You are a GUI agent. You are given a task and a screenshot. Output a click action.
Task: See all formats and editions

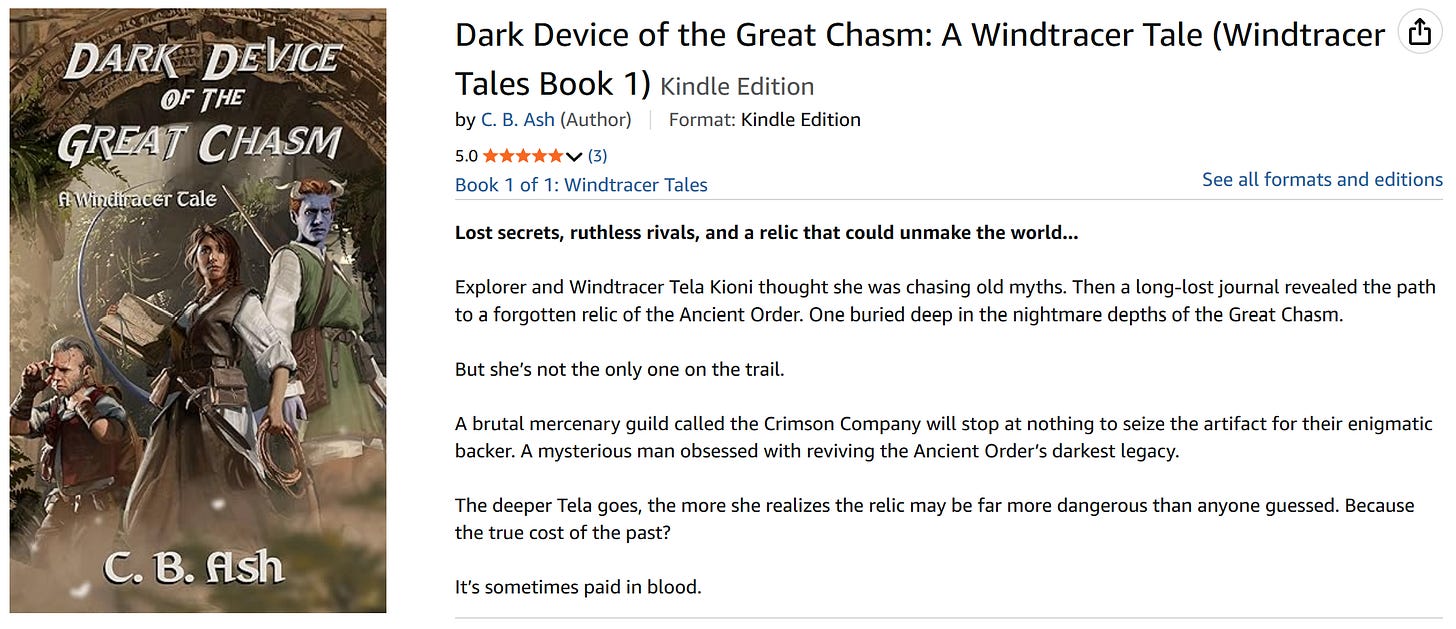click(x=1321, y=179)
